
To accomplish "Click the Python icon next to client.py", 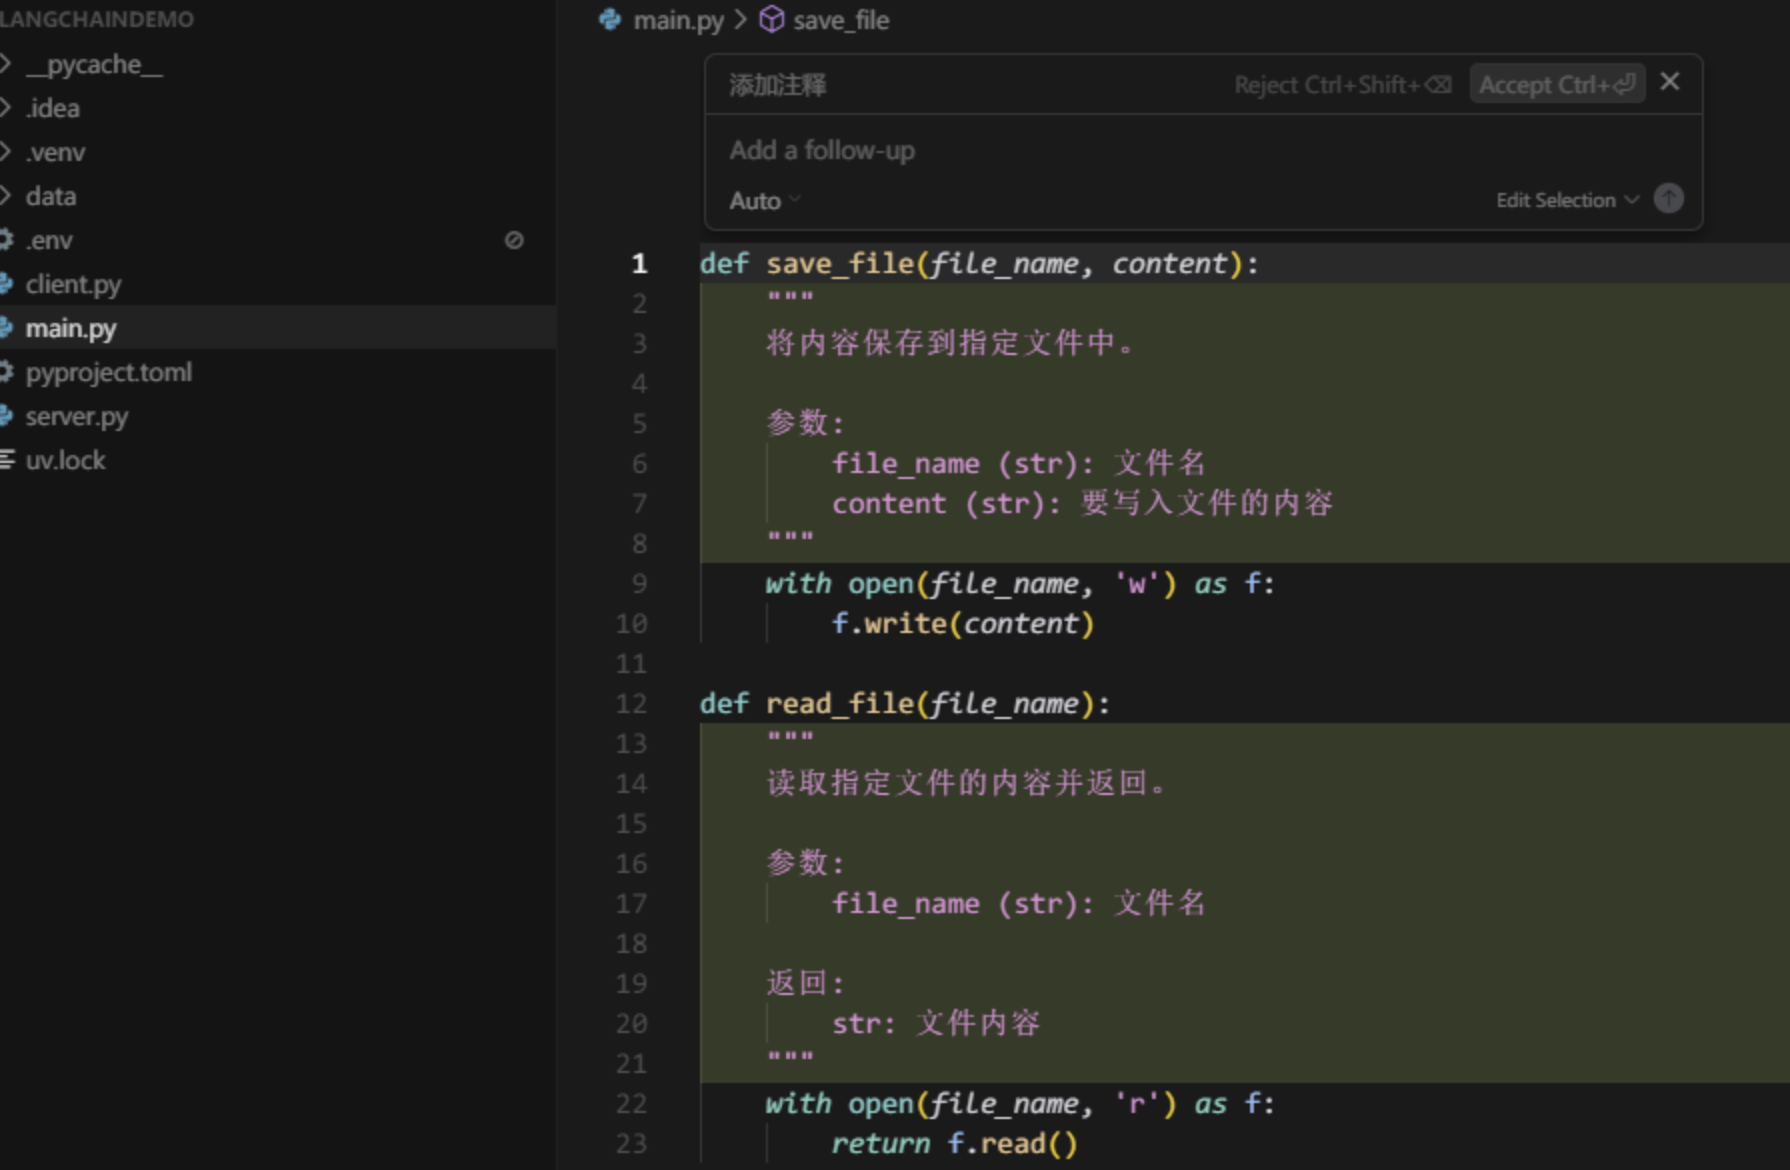I will click(x=6, y=284).
